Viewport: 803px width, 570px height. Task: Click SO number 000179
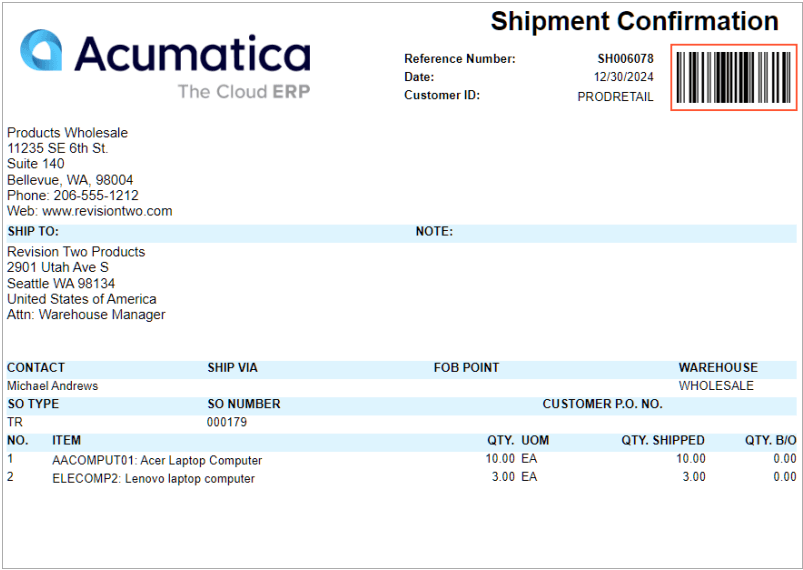[227, 422]
